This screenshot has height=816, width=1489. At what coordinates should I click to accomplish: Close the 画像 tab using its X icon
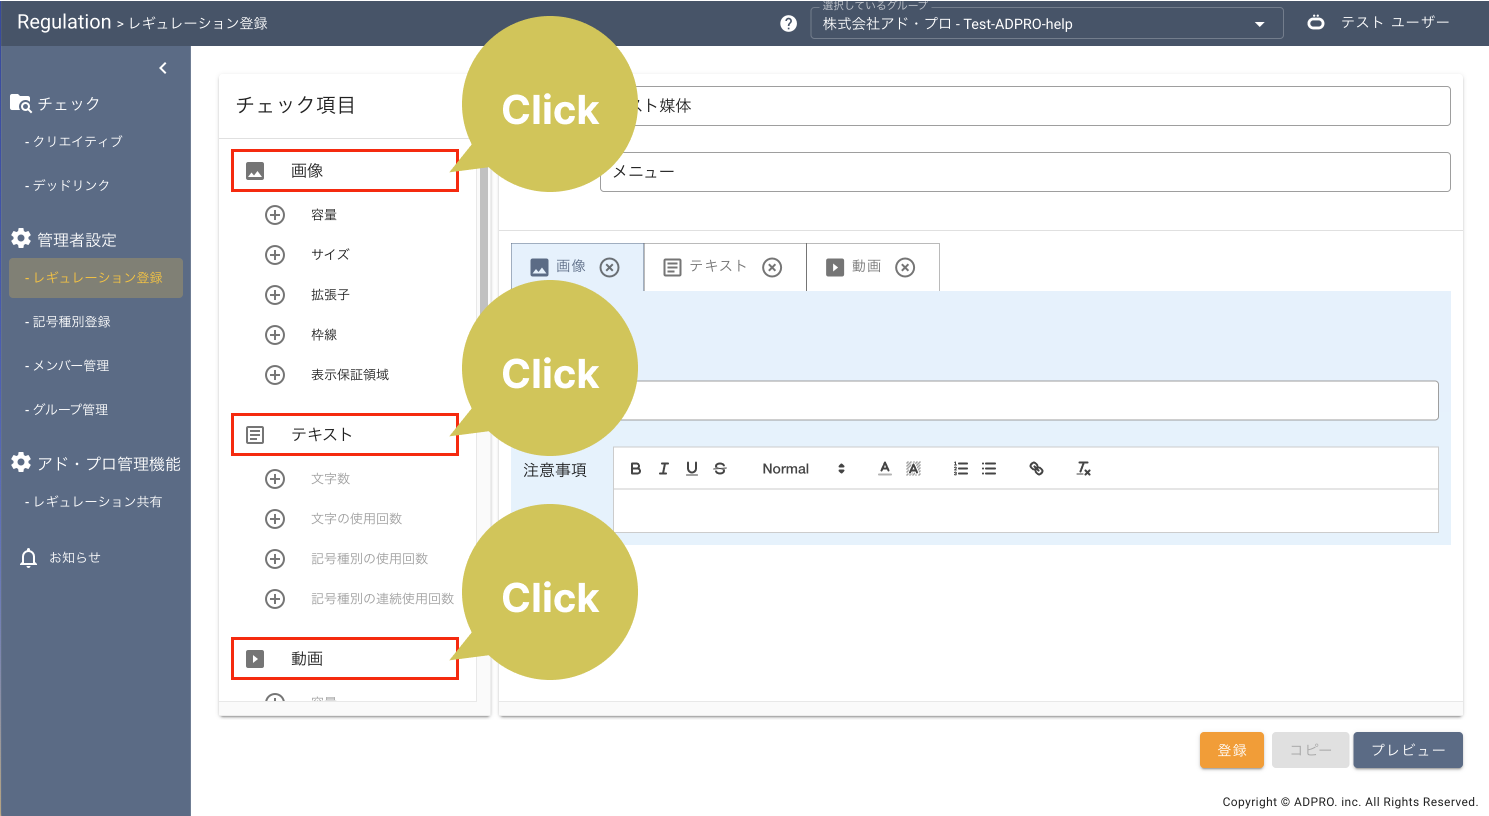click(x=610, y=267)
